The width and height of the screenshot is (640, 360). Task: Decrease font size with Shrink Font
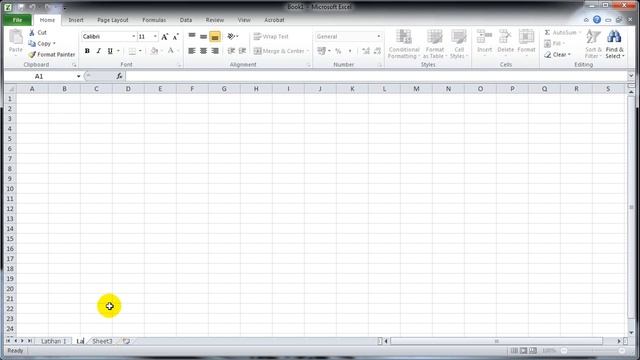tap(176, 37)
